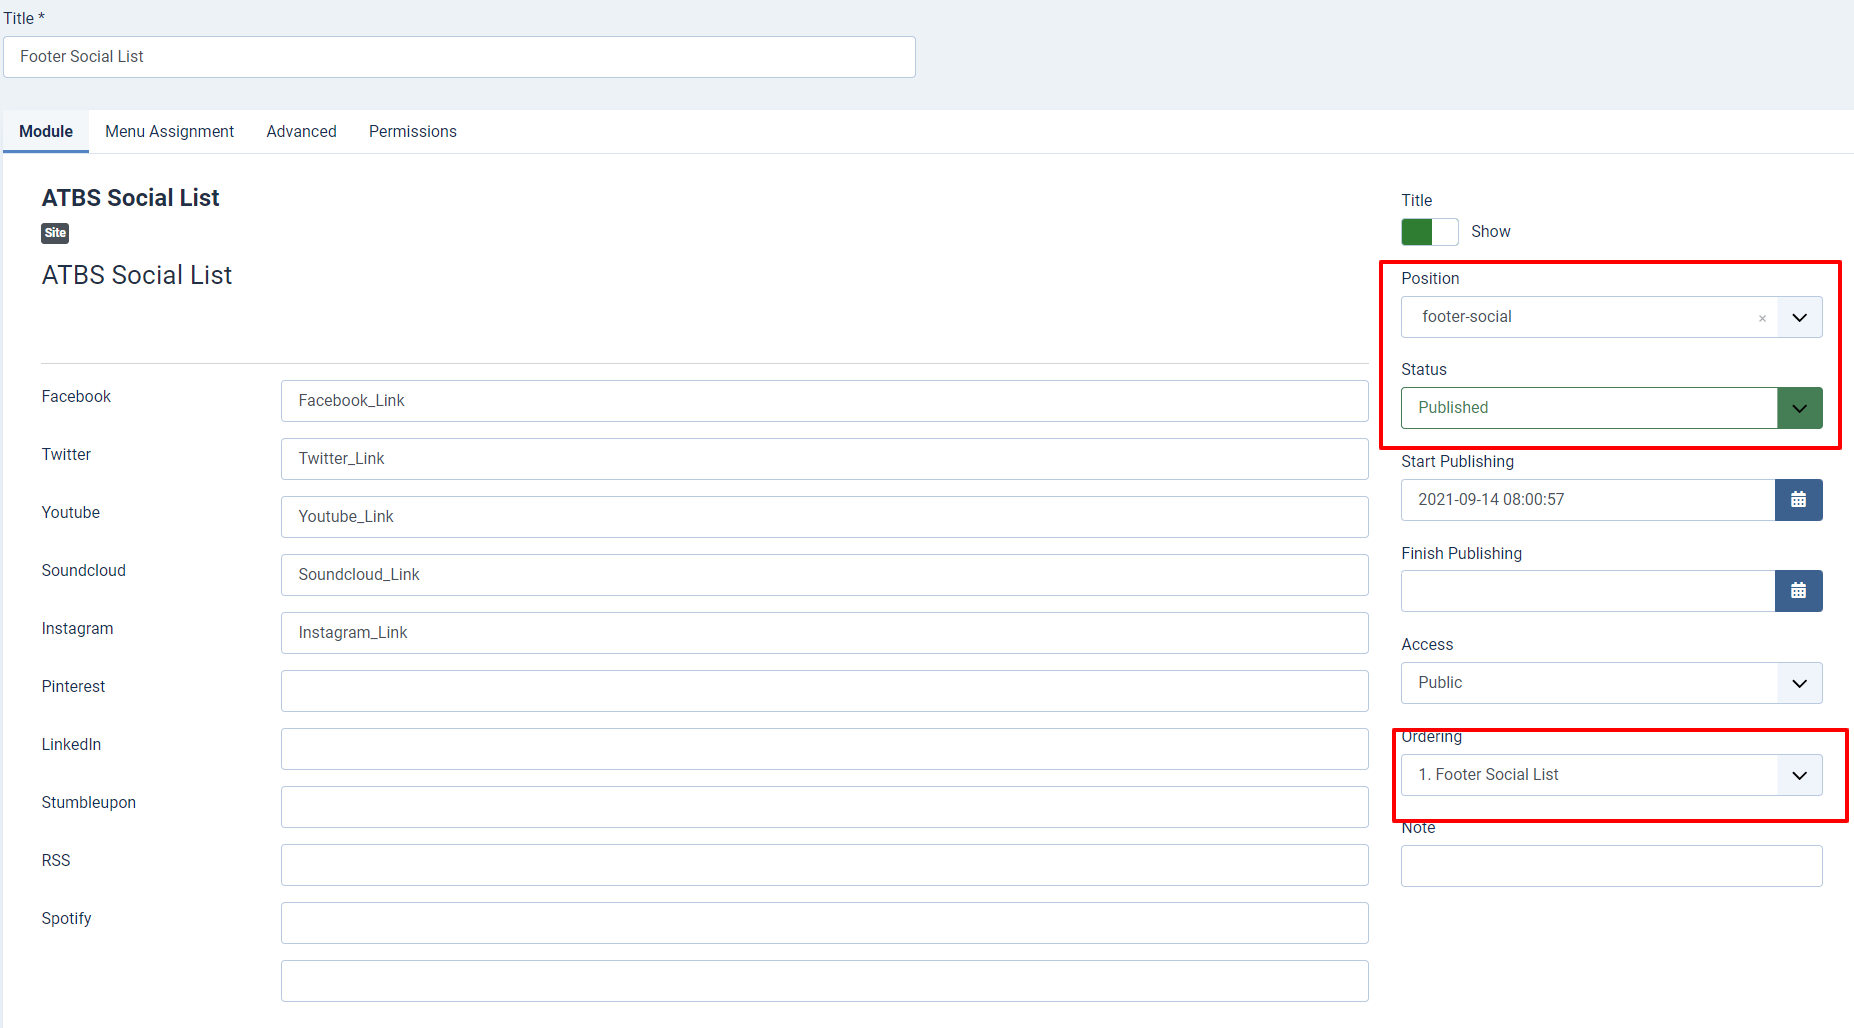
Task: Open the Start Publishing calendar picker
Action: click(x=1798, y=500)
